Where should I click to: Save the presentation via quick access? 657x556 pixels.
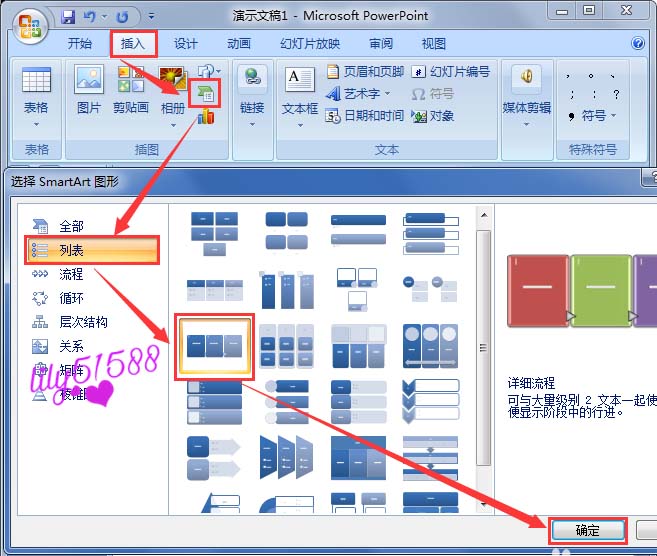68,16
